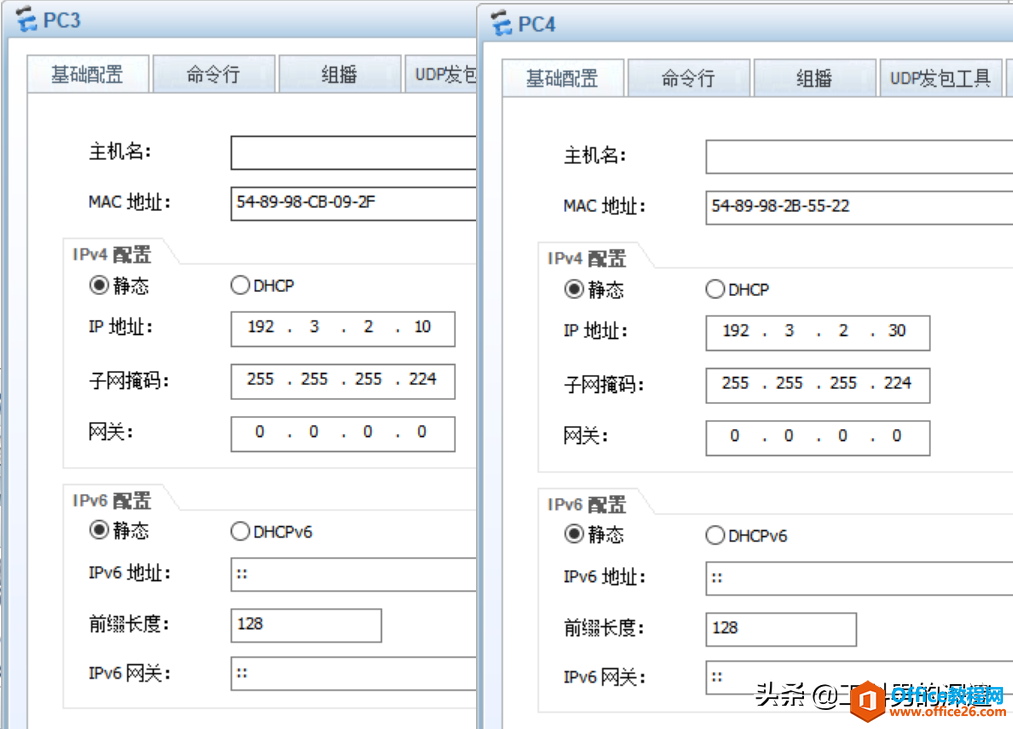Select IPv4 静态 radio in PC4
Screen dimensions: 1013x729
tap(574, 289)
